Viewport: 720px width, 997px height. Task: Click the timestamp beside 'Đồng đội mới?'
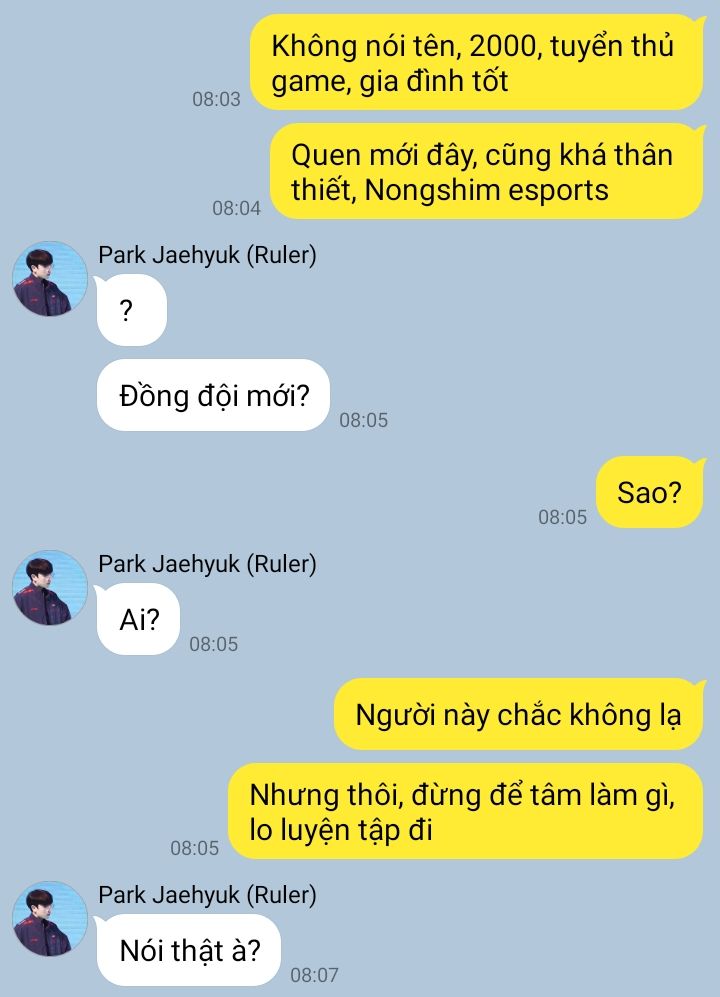point(363,420)
